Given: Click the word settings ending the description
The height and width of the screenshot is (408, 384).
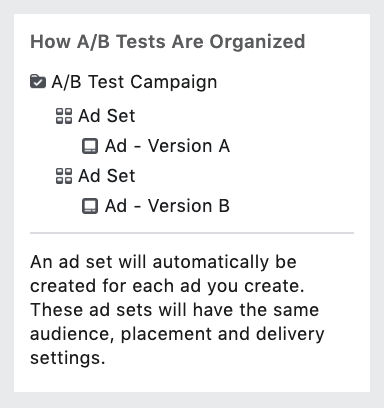Looking at the screenshot, I should 68,358.
